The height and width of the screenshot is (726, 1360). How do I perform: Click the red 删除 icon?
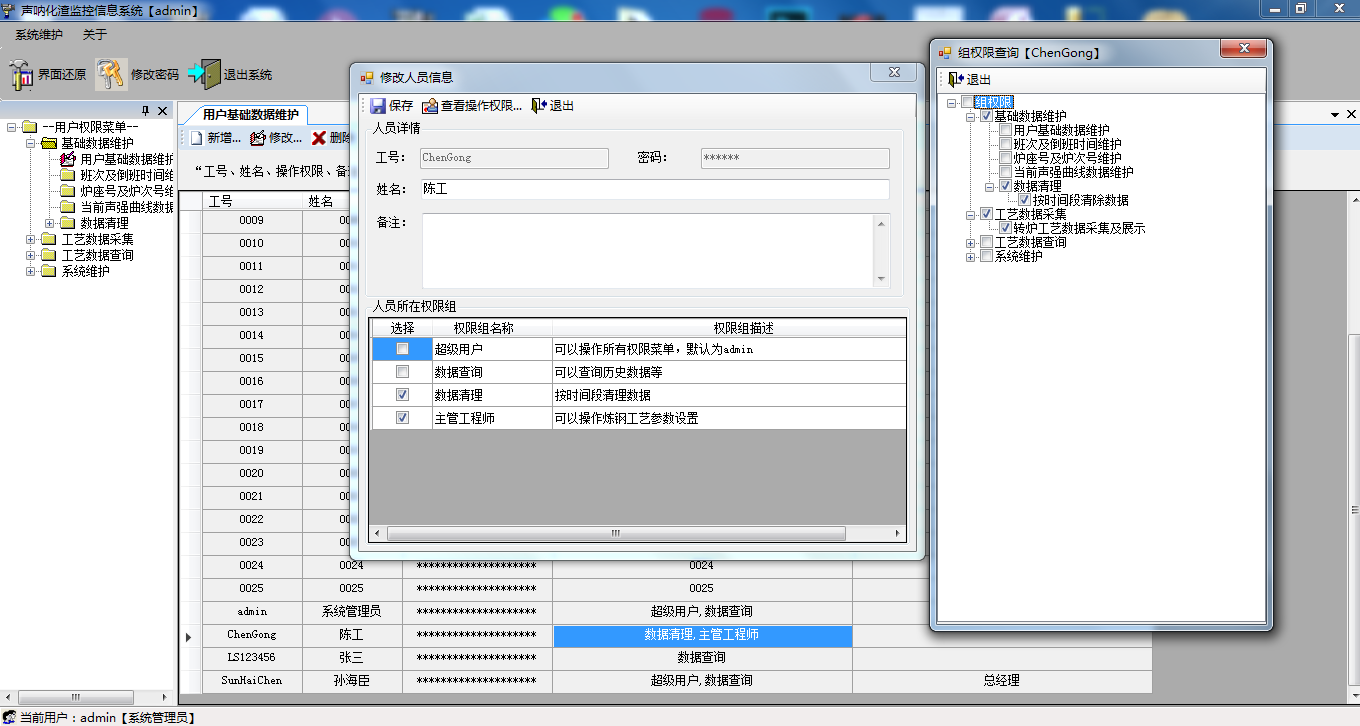[319, 138]
